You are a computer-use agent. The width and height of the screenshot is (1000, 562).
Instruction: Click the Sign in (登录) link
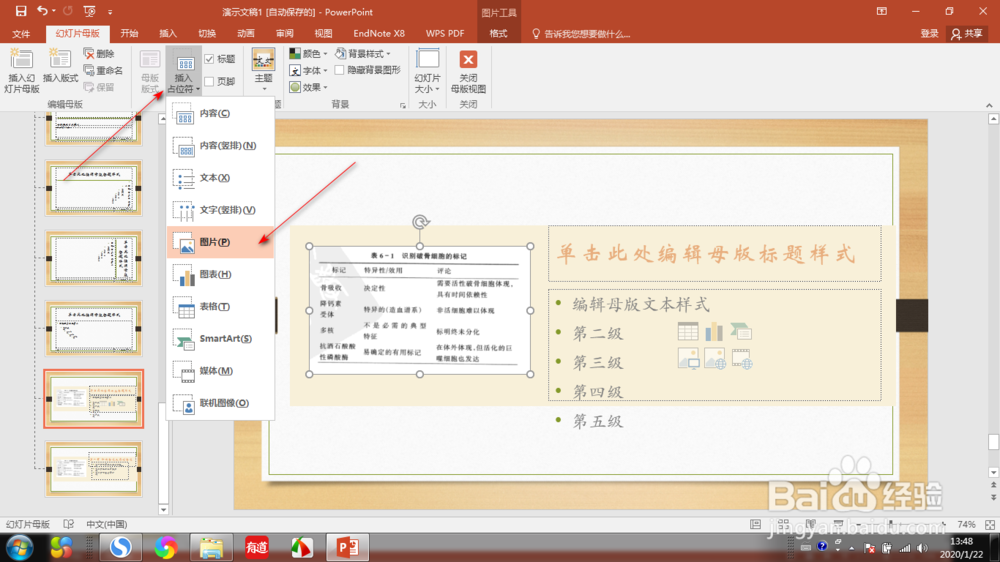[x=929, y=34]
